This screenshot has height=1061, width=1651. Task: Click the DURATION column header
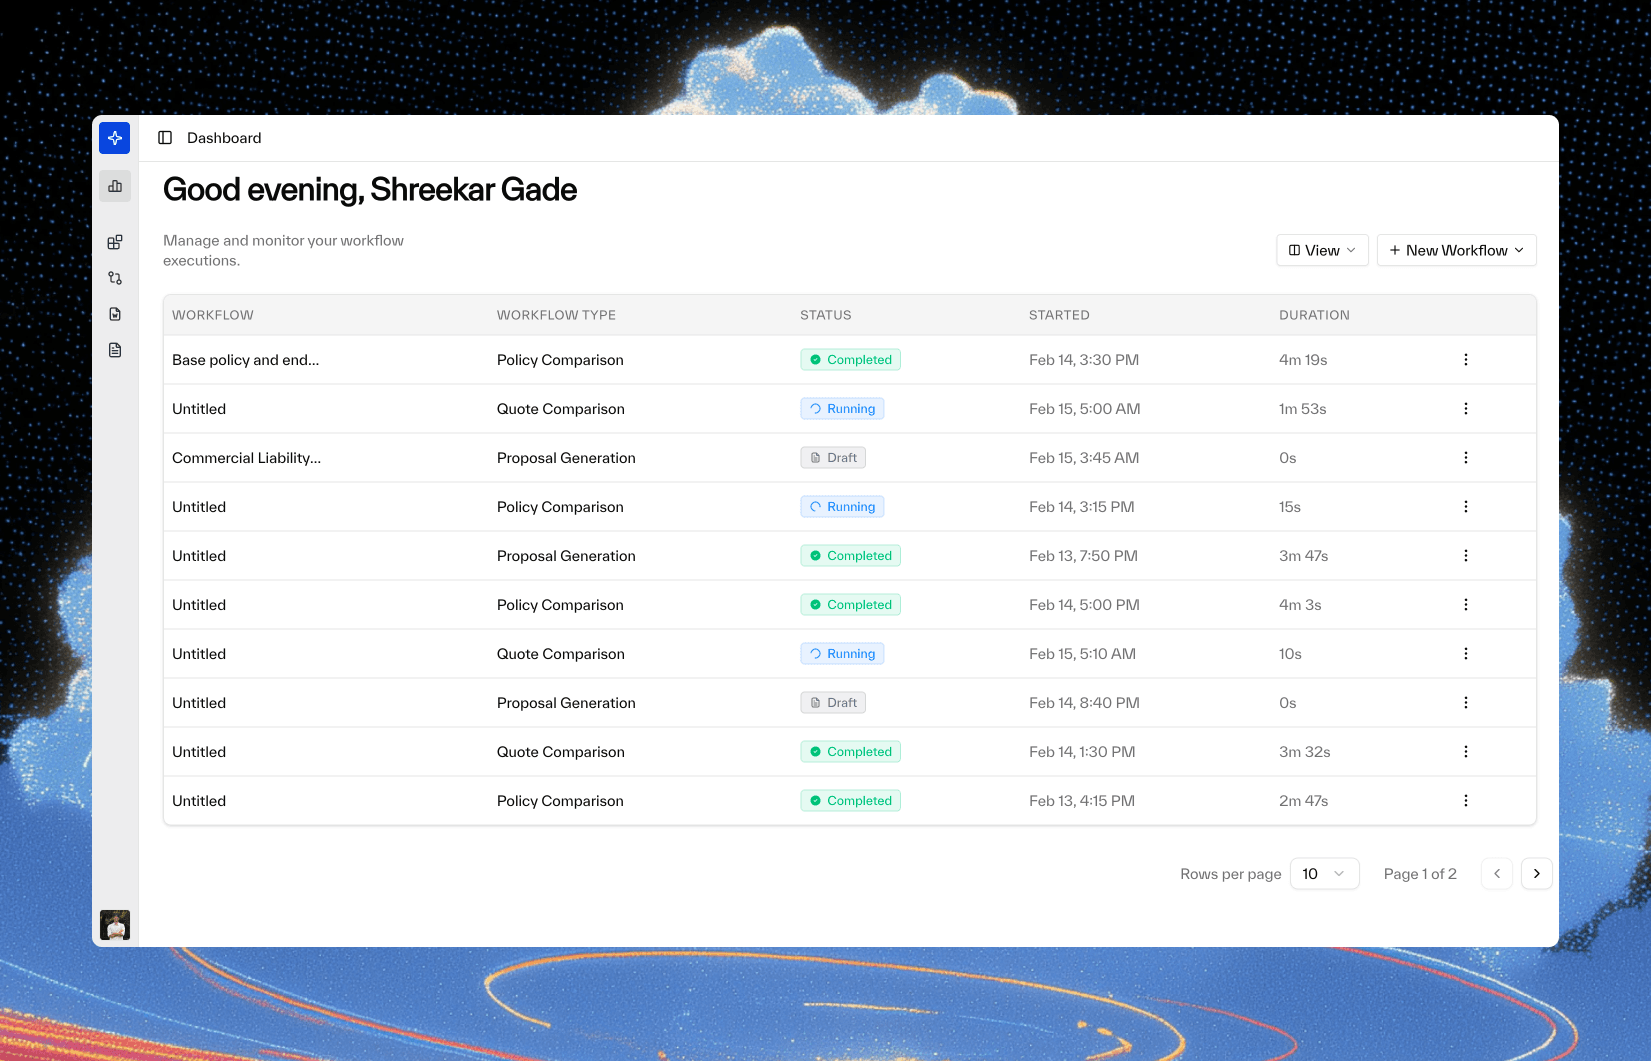1314,315
